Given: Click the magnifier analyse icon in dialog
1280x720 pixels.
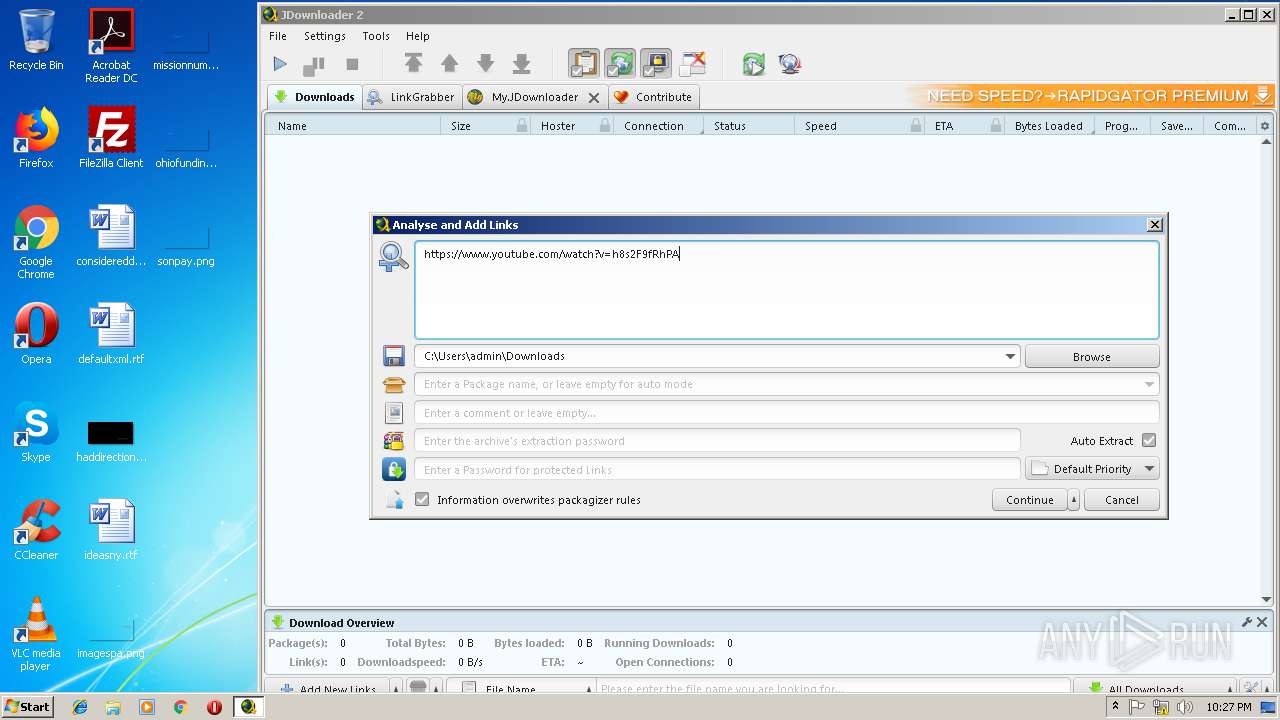Looking at the screenshot, I should click(393, 257).
